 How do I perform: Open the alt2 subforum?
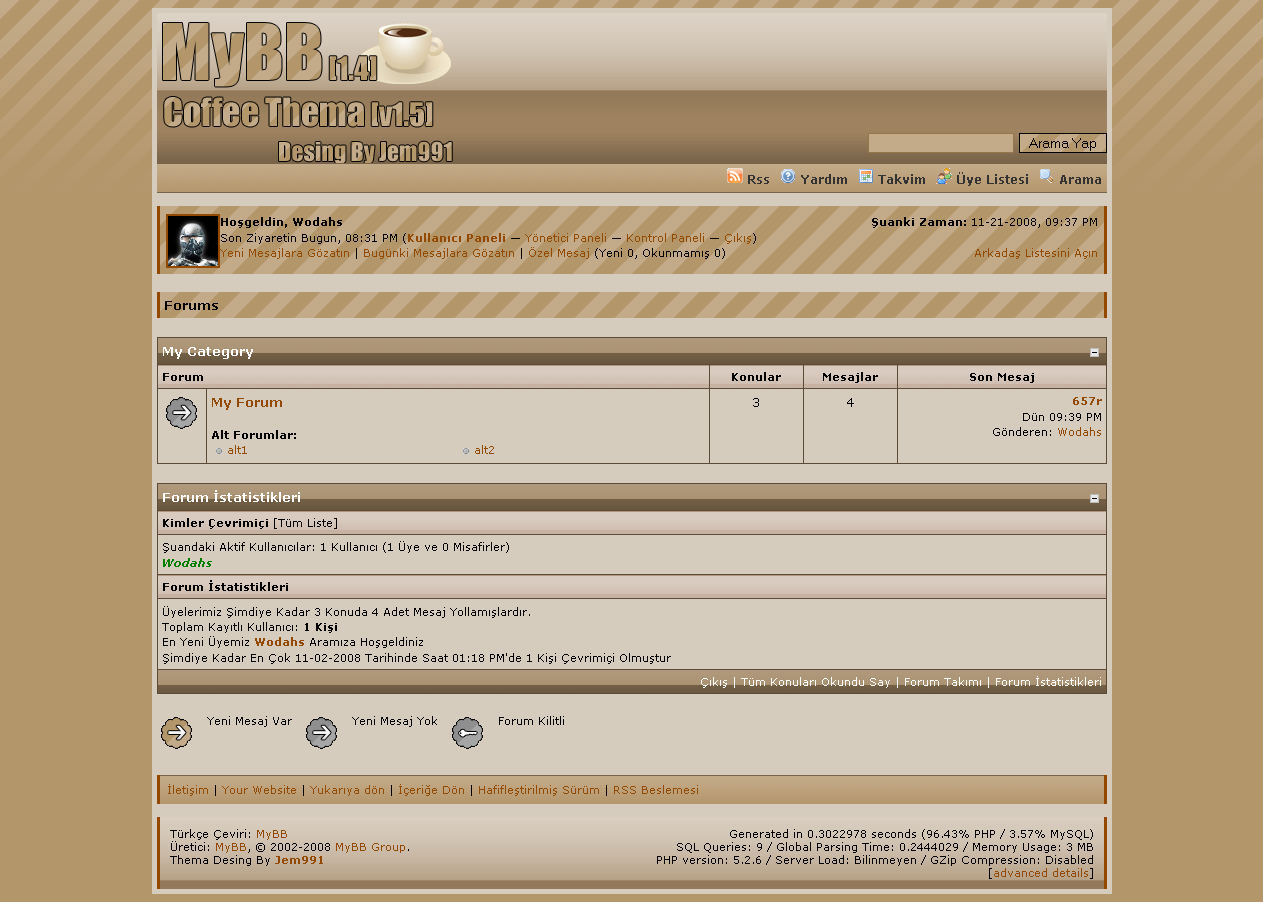[x=484, y=450]
